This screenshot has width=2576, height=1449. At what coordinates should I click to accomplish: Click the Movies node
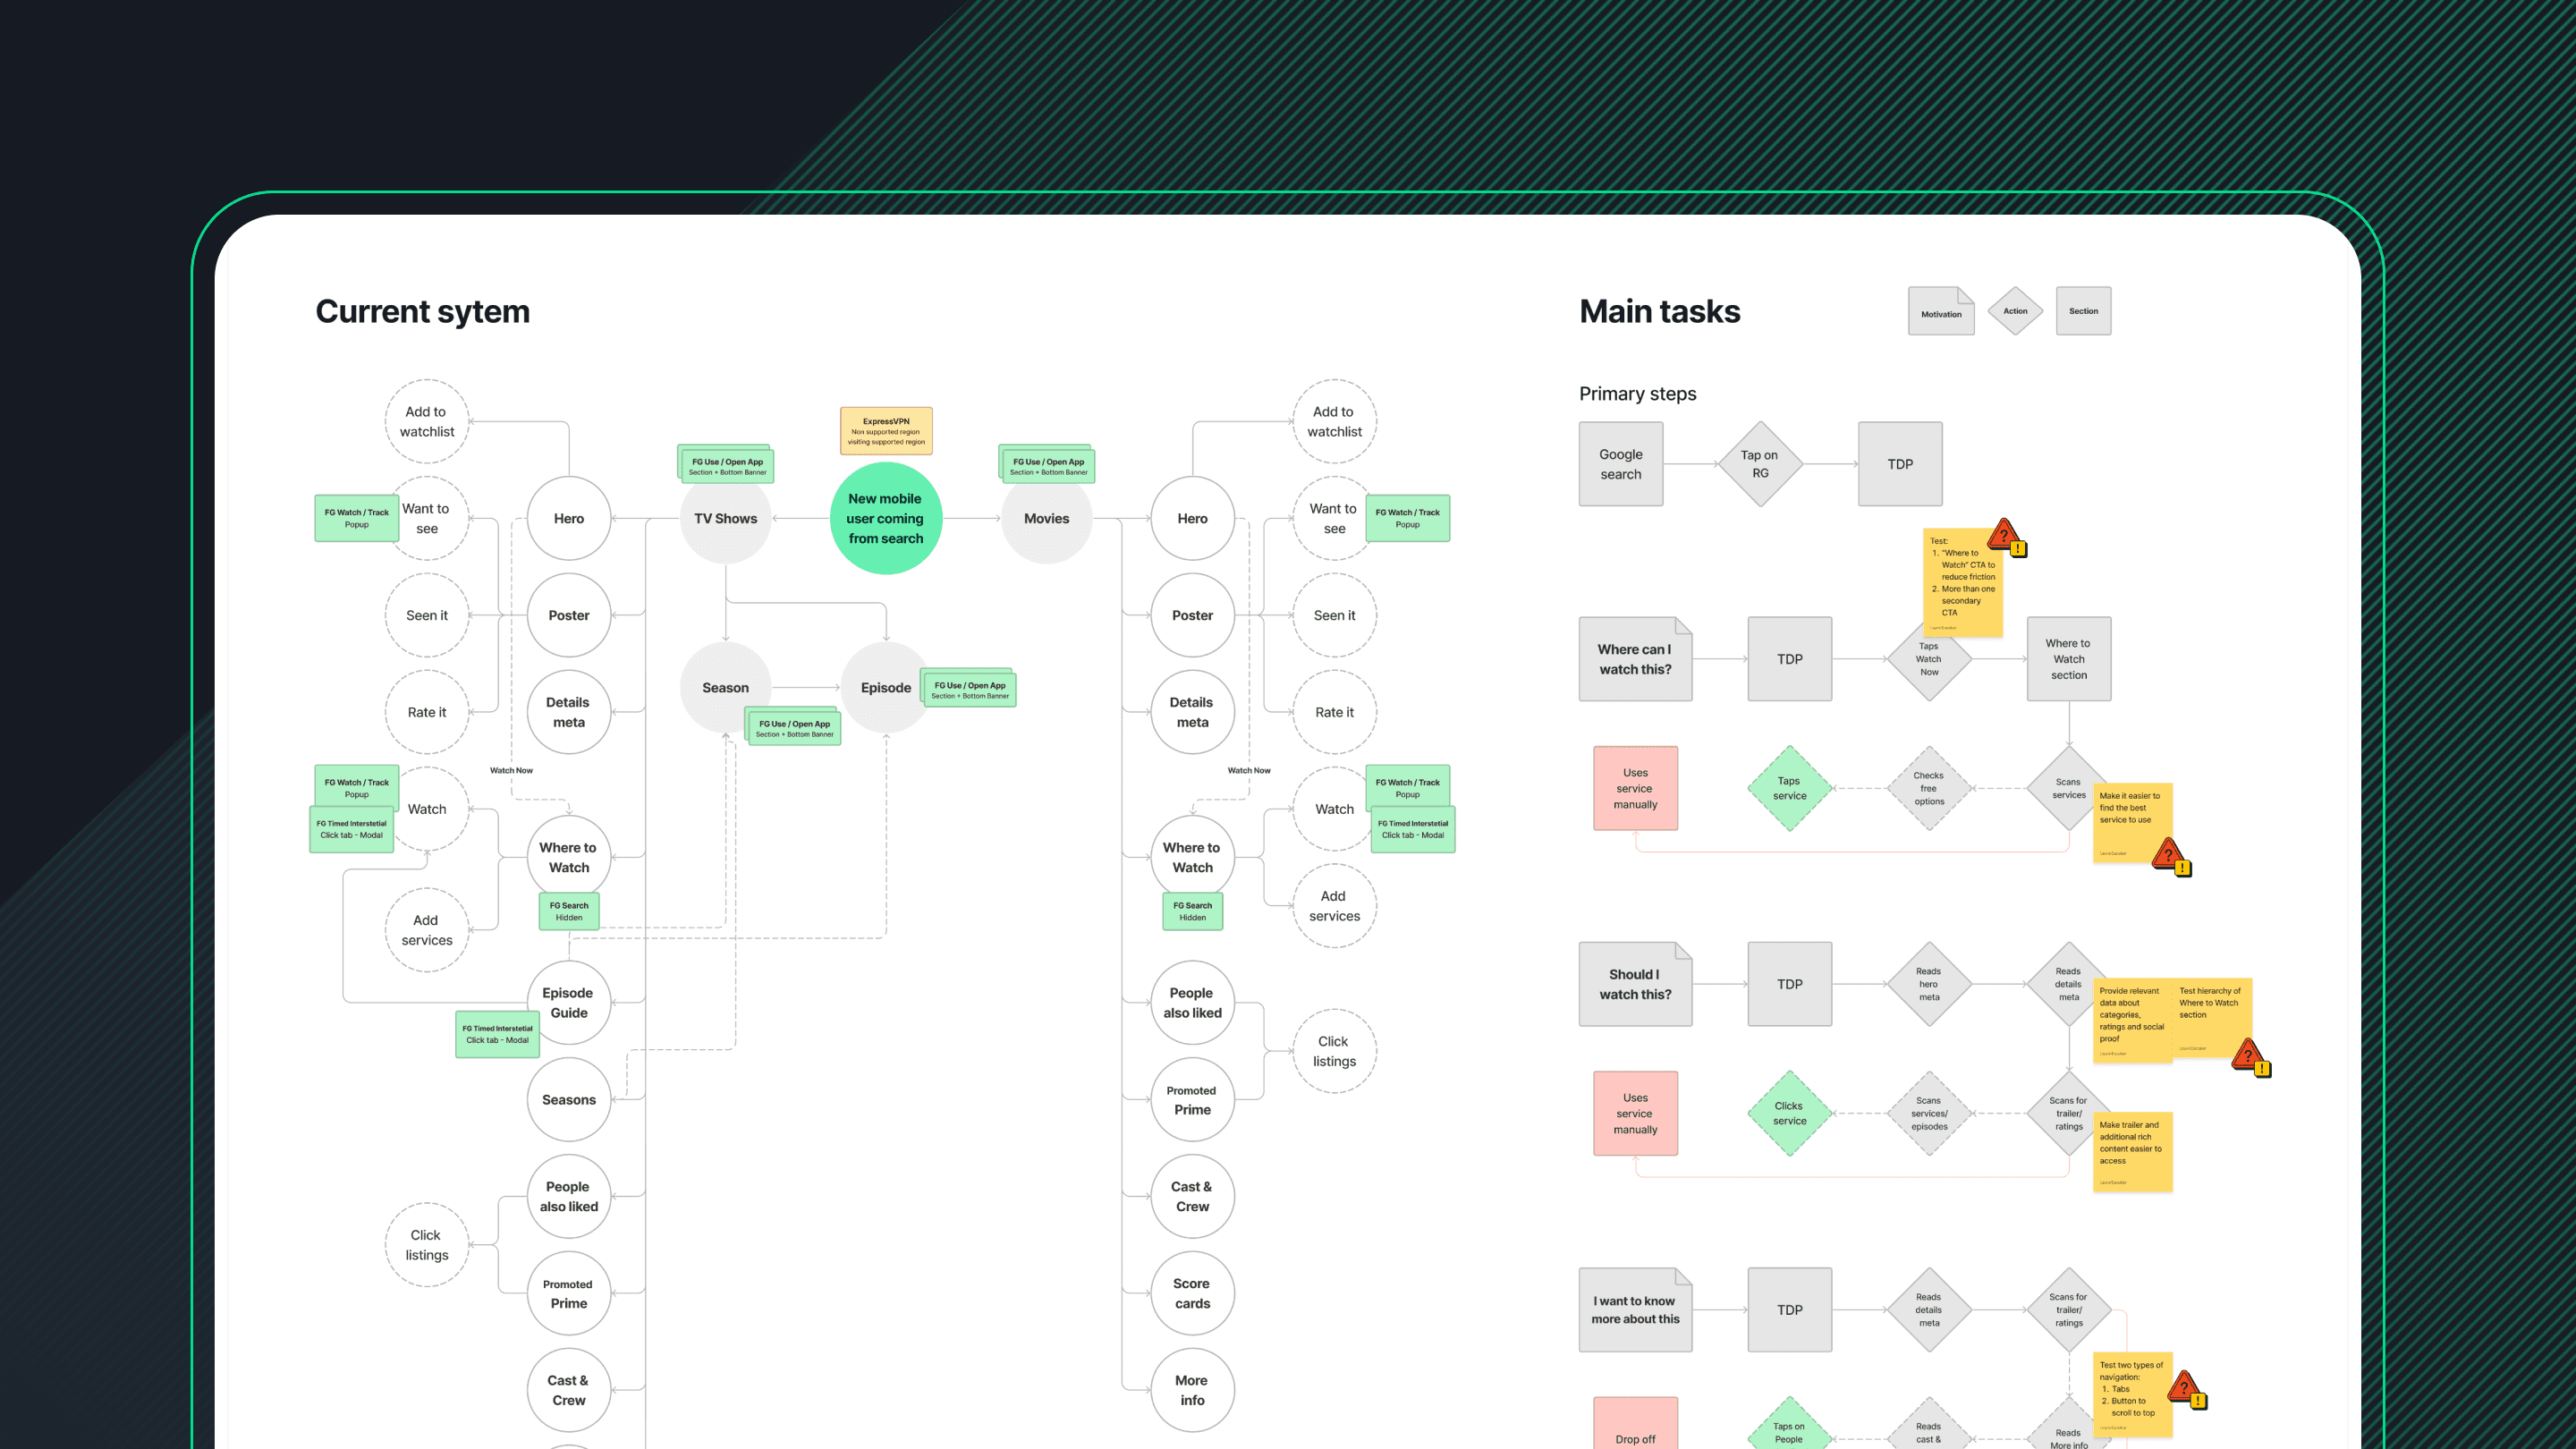pyautogui.click(x=1046, y=519)
